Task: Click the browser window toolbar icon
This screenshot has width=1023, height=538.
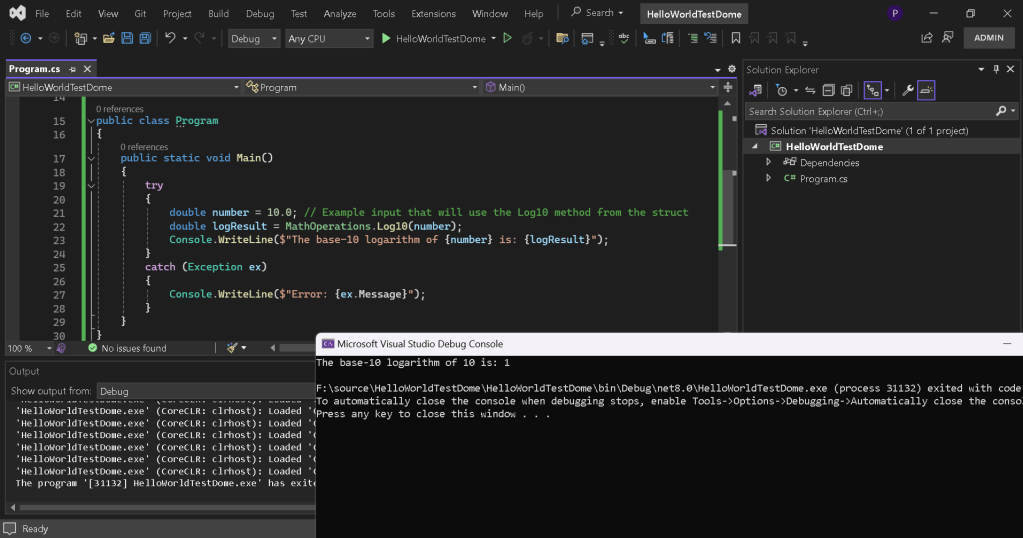Action: pyautogui.click(x=587, y=38)
